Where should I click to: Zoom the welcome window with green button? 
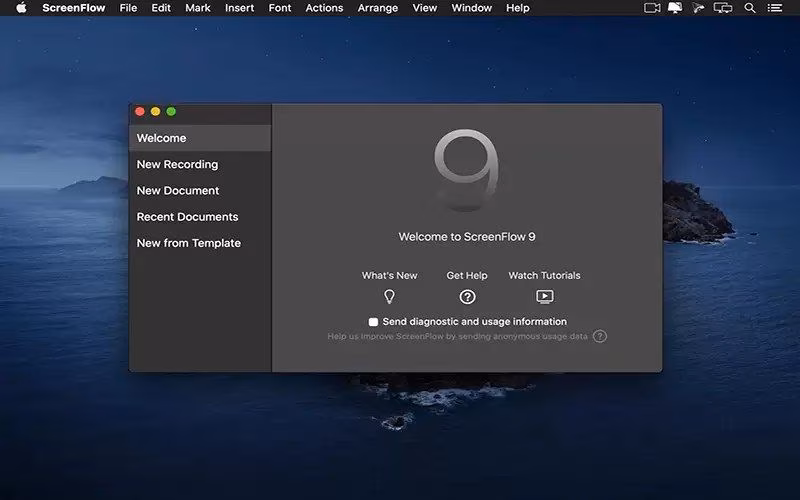pos(171,111)
